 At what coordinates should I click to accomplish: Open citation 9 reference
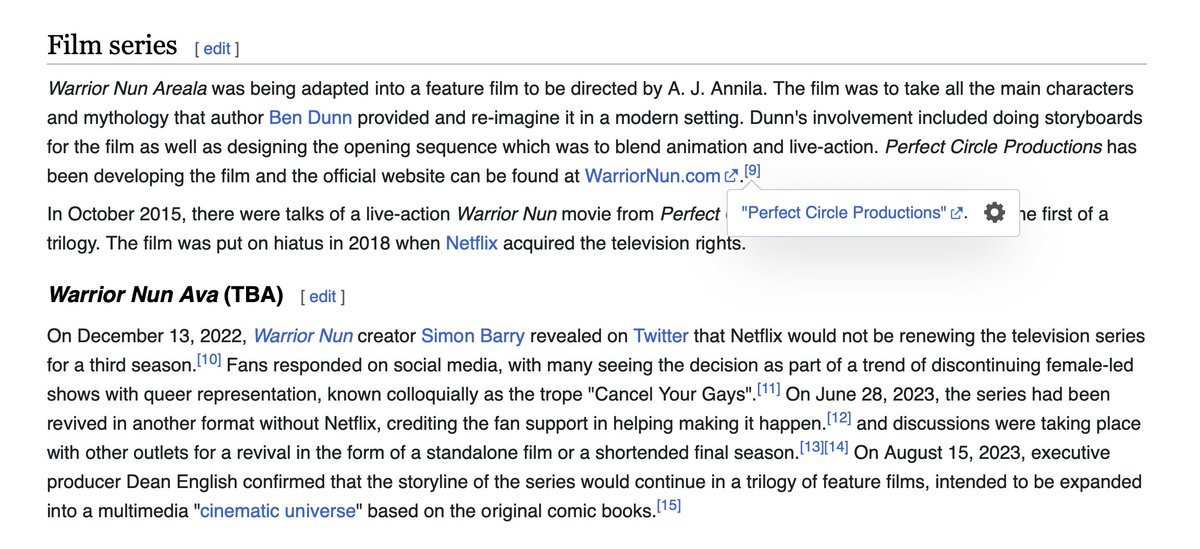point(753,171)
